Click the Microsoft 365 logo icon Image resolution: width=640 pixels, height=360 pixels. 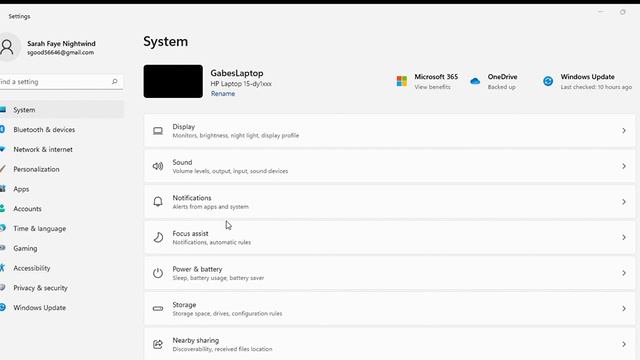coord(402,81)
